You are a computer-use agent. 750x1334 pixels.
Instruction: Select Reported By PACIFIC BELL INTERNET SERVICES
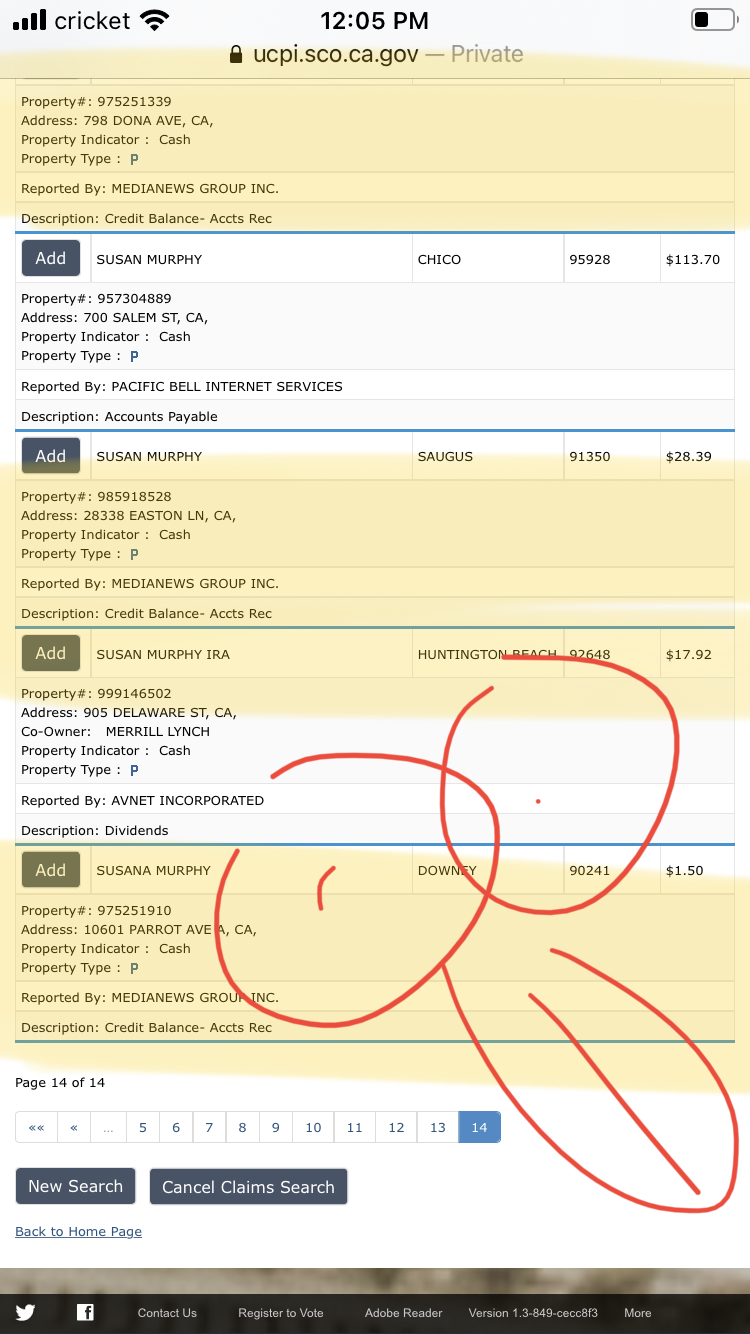pyautogui.click(x=182, y=386)
